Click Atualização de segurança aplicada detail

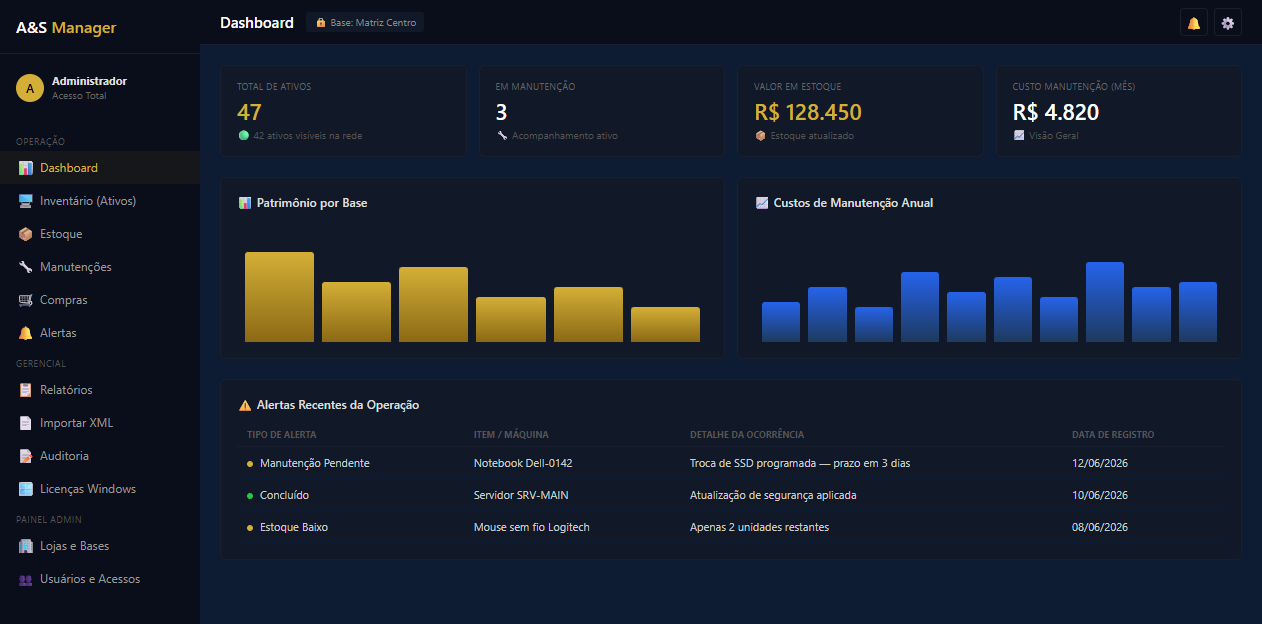click(773, 495)
